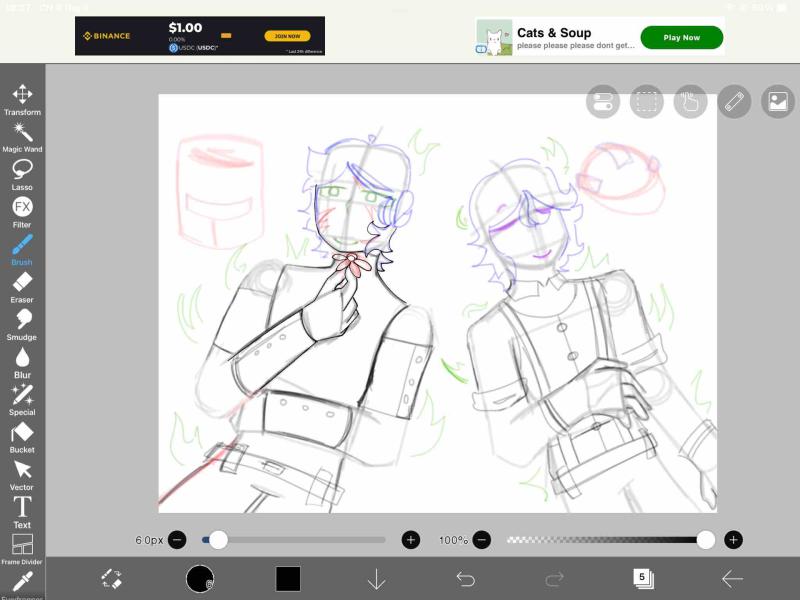800x600 pixels.
Task: Pick the Eraser tool
Action: click(22, 287)
